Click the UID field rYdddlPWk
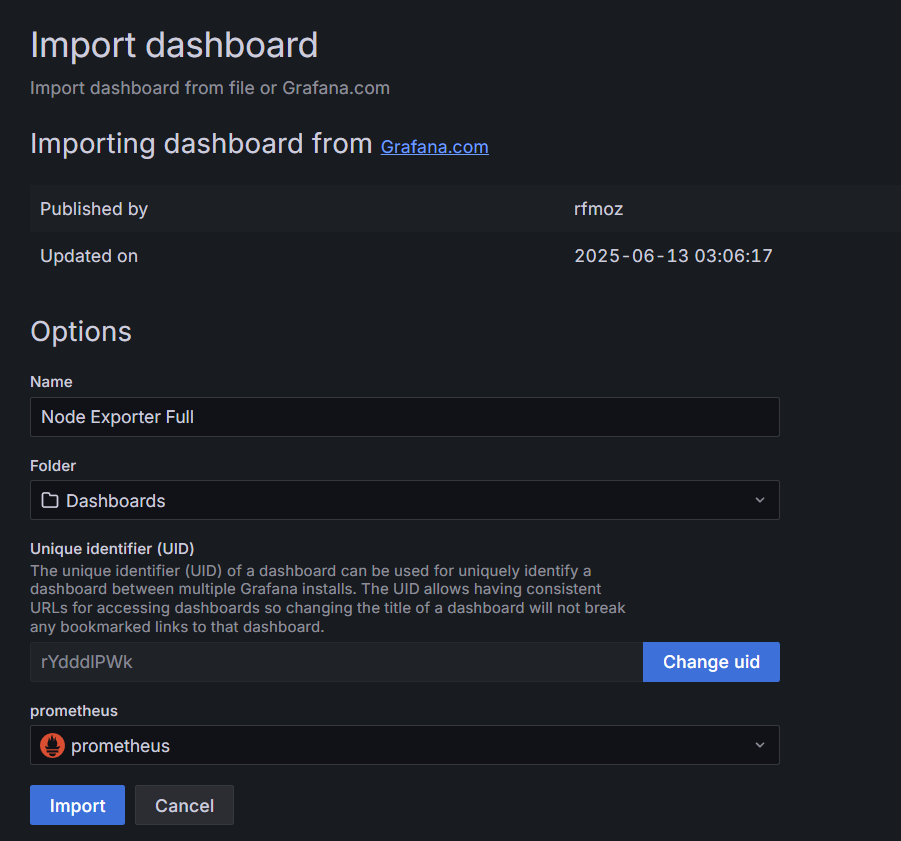The height and width of the screenshot is (841, 901). [336, 662]
